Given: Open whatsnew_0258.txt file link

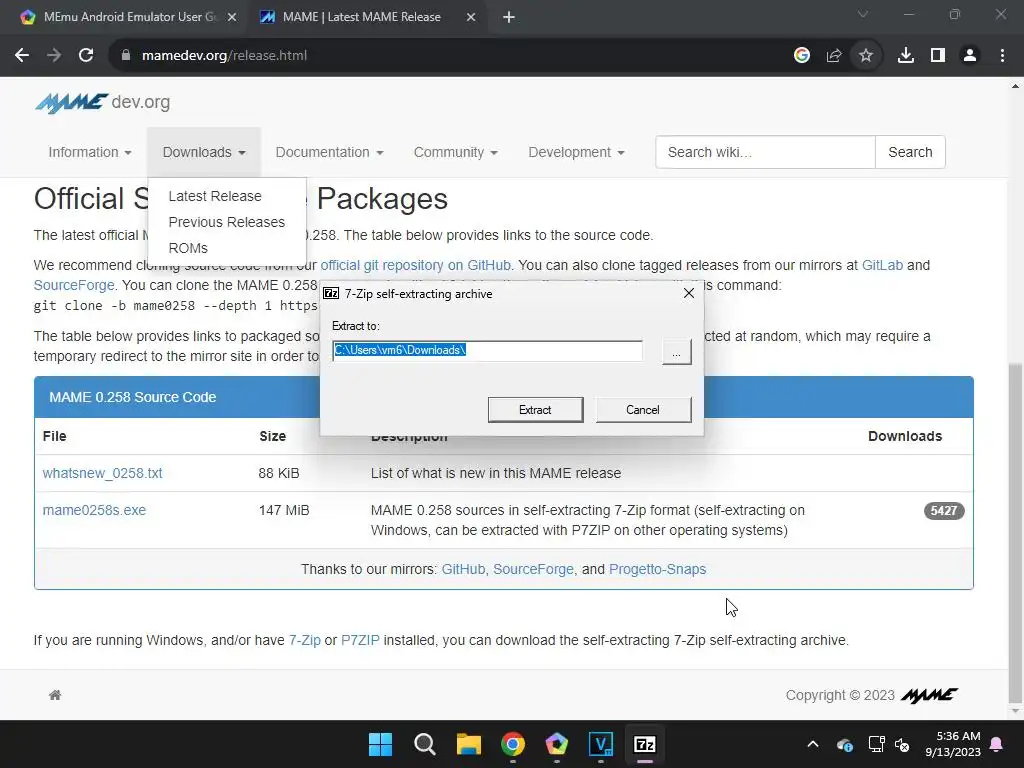Looking at the screenshot, I should pyautogui.click(x=103, y=473).
